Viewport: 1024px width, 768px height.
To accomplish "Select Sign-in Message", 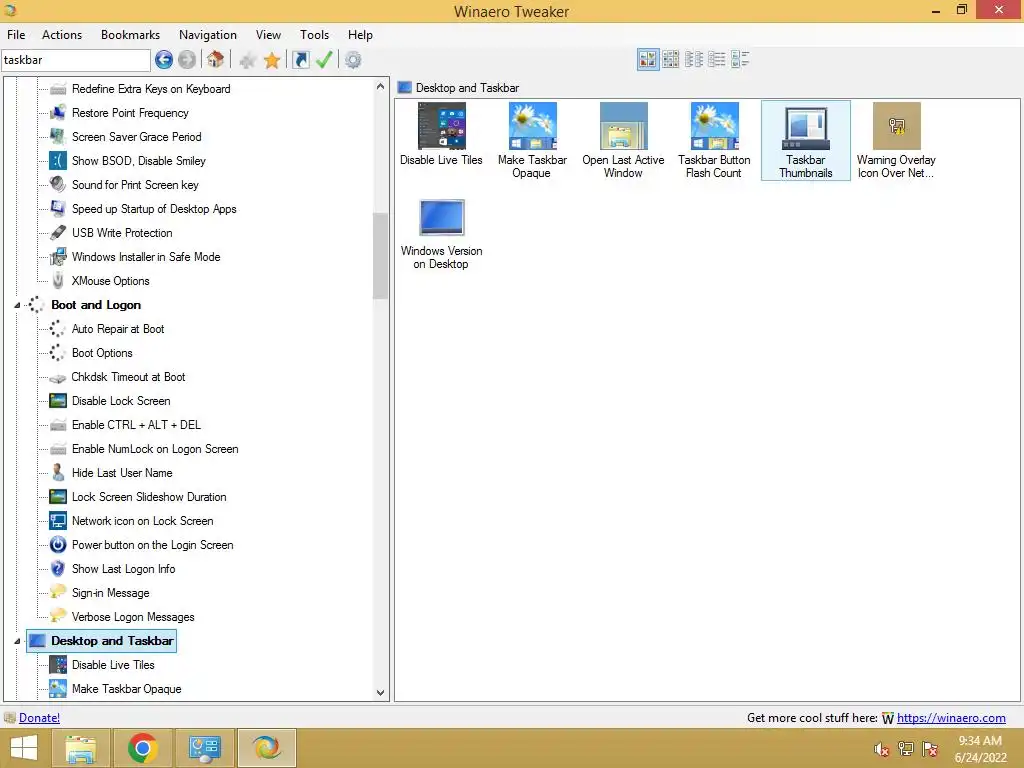I will click(110, 594).
